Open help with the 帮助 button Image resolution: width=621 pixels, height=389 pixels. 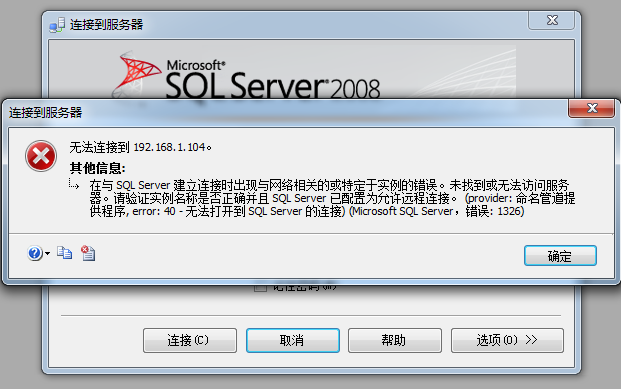click(395, 340)
